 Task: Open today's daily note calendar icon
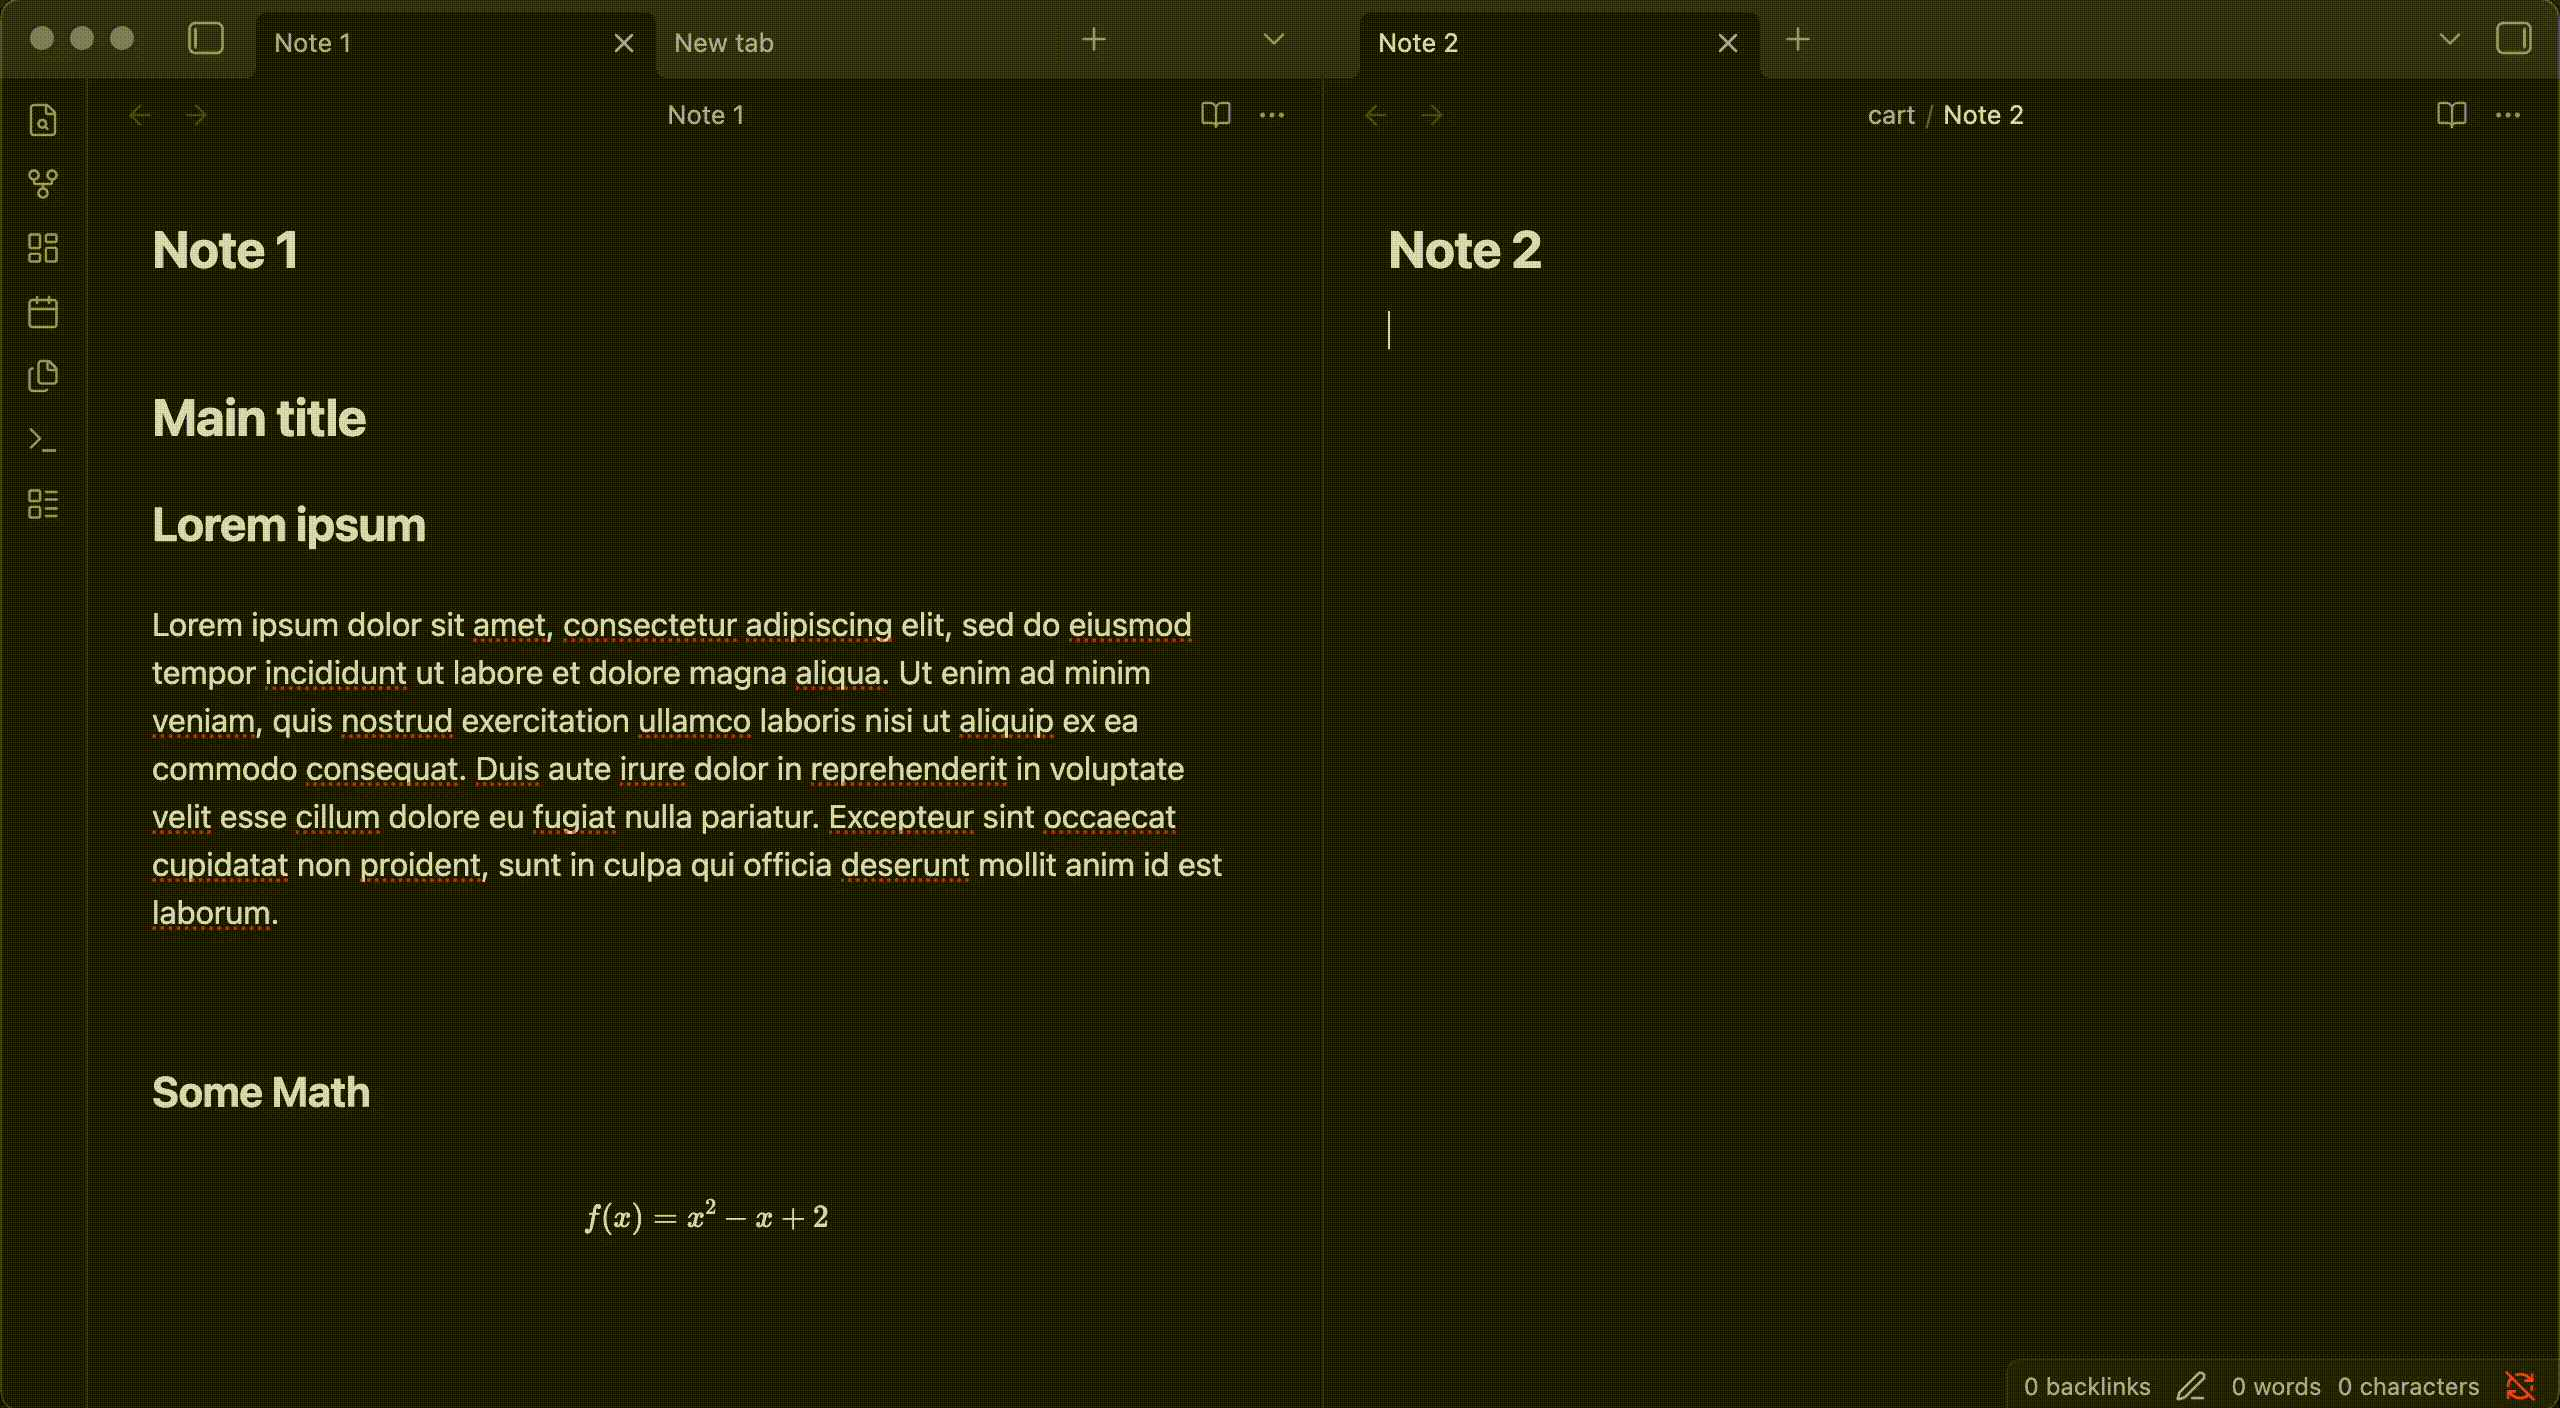(x=42, y=312)
